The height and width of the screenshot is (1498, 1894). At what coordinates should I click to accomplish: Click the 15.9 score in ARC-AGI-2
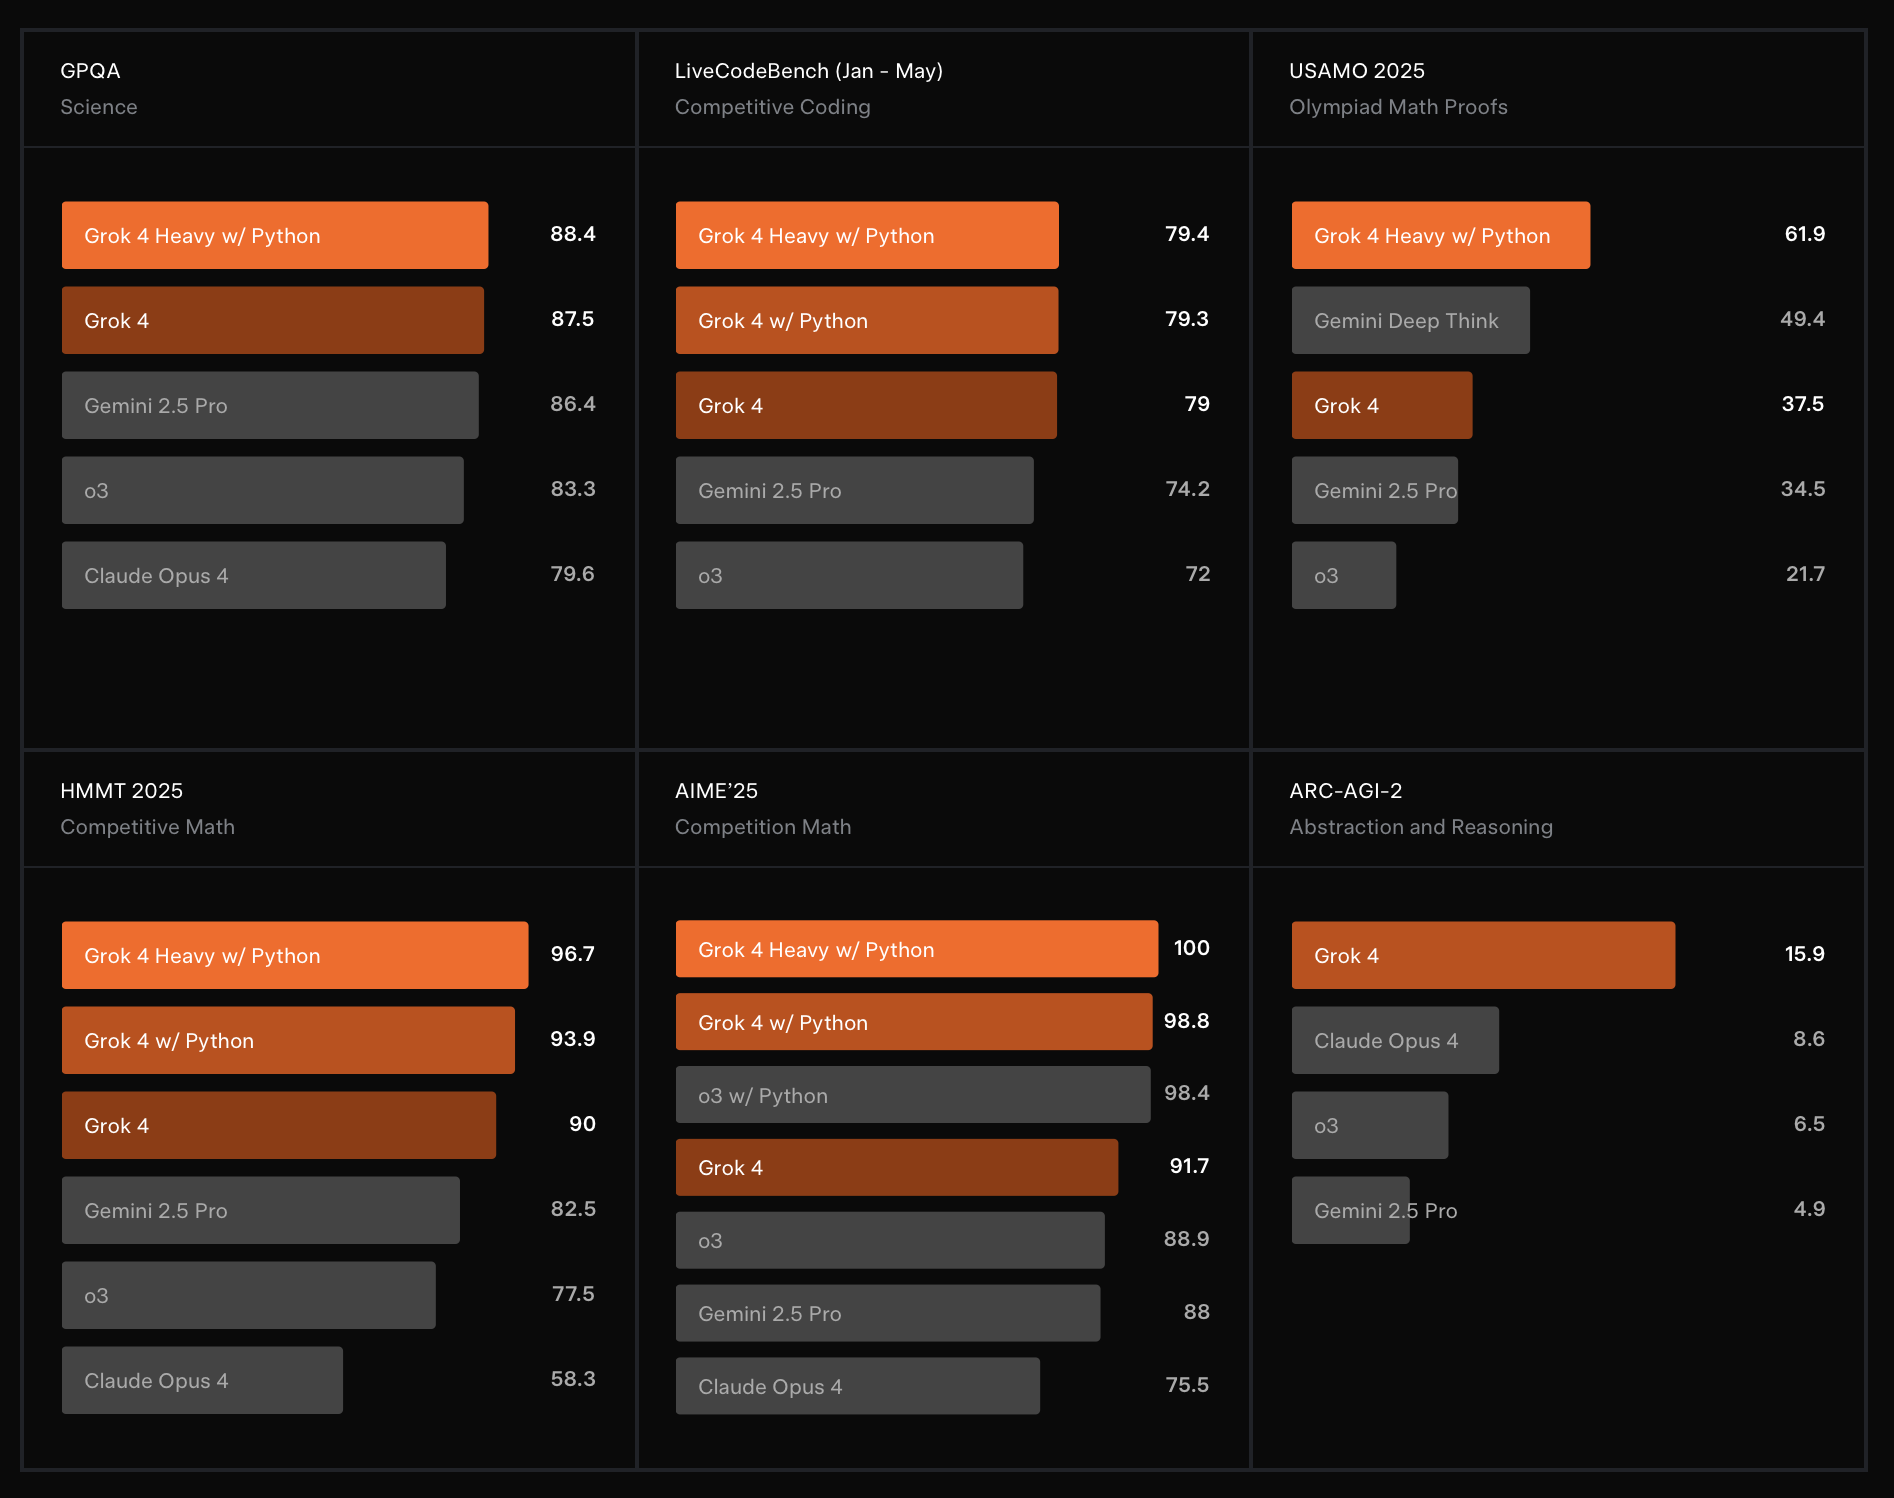[1804, 954]
